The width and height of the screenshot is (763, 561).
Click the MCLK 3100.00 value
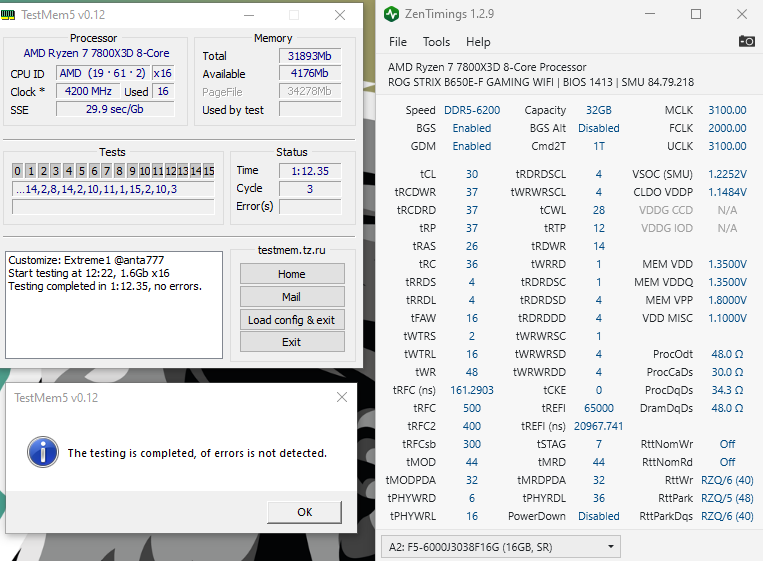click(x=727, y=110)
